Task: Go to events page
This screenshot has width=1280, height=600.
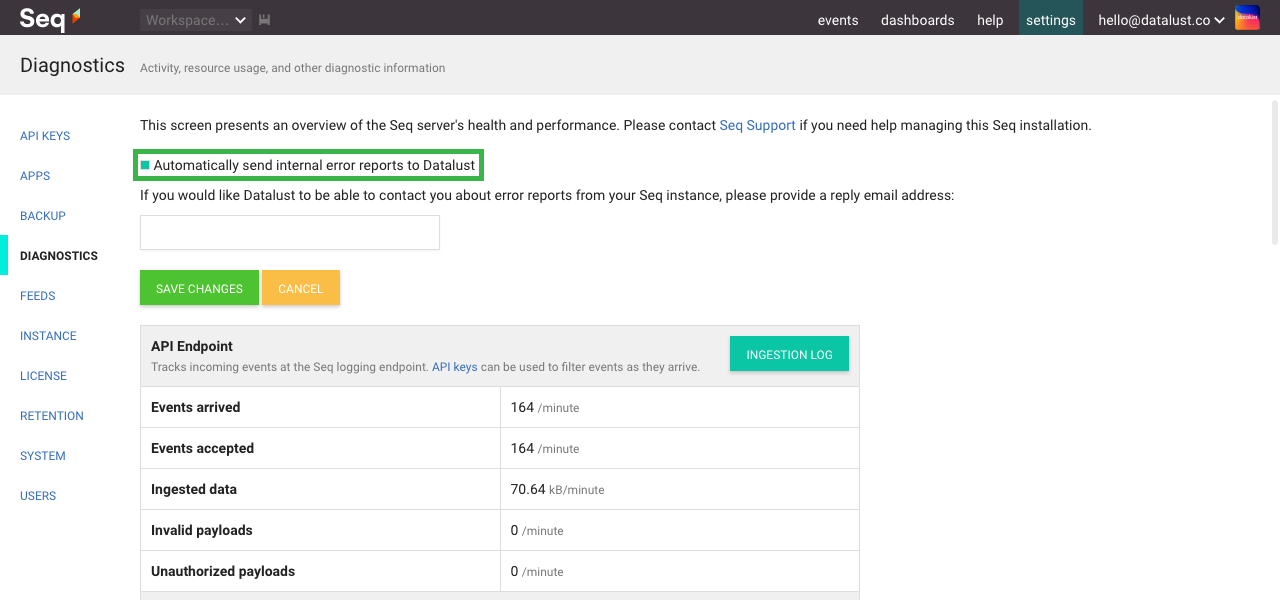Action: point(838,20)
